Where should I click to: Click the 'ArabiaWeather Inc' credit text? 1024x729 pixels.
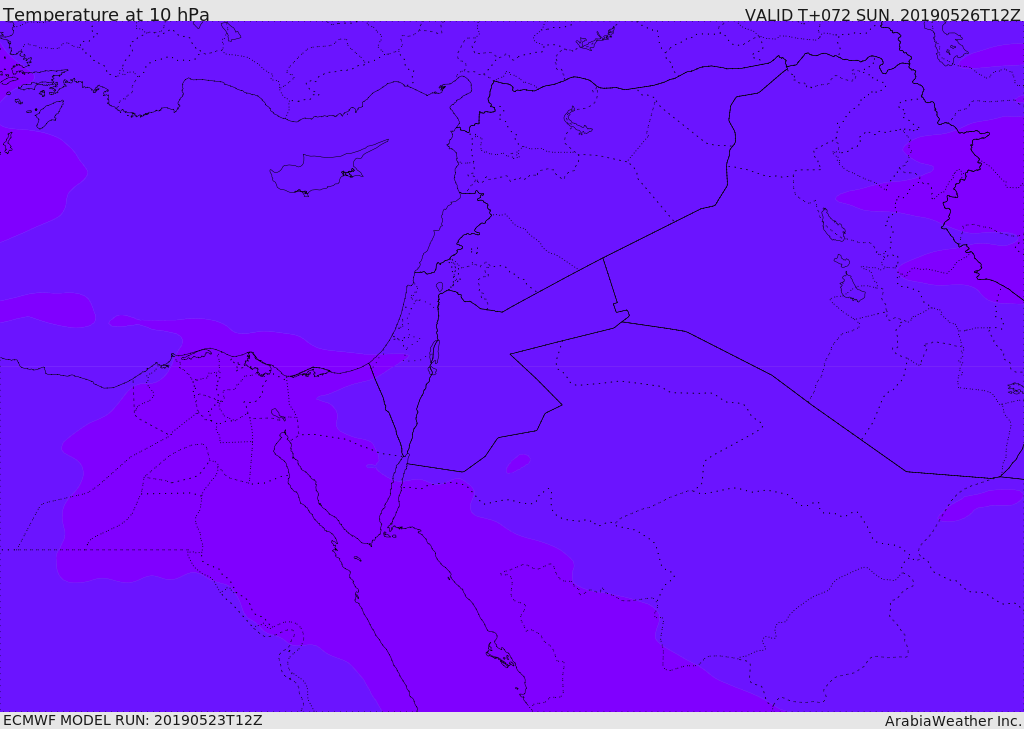953,721
